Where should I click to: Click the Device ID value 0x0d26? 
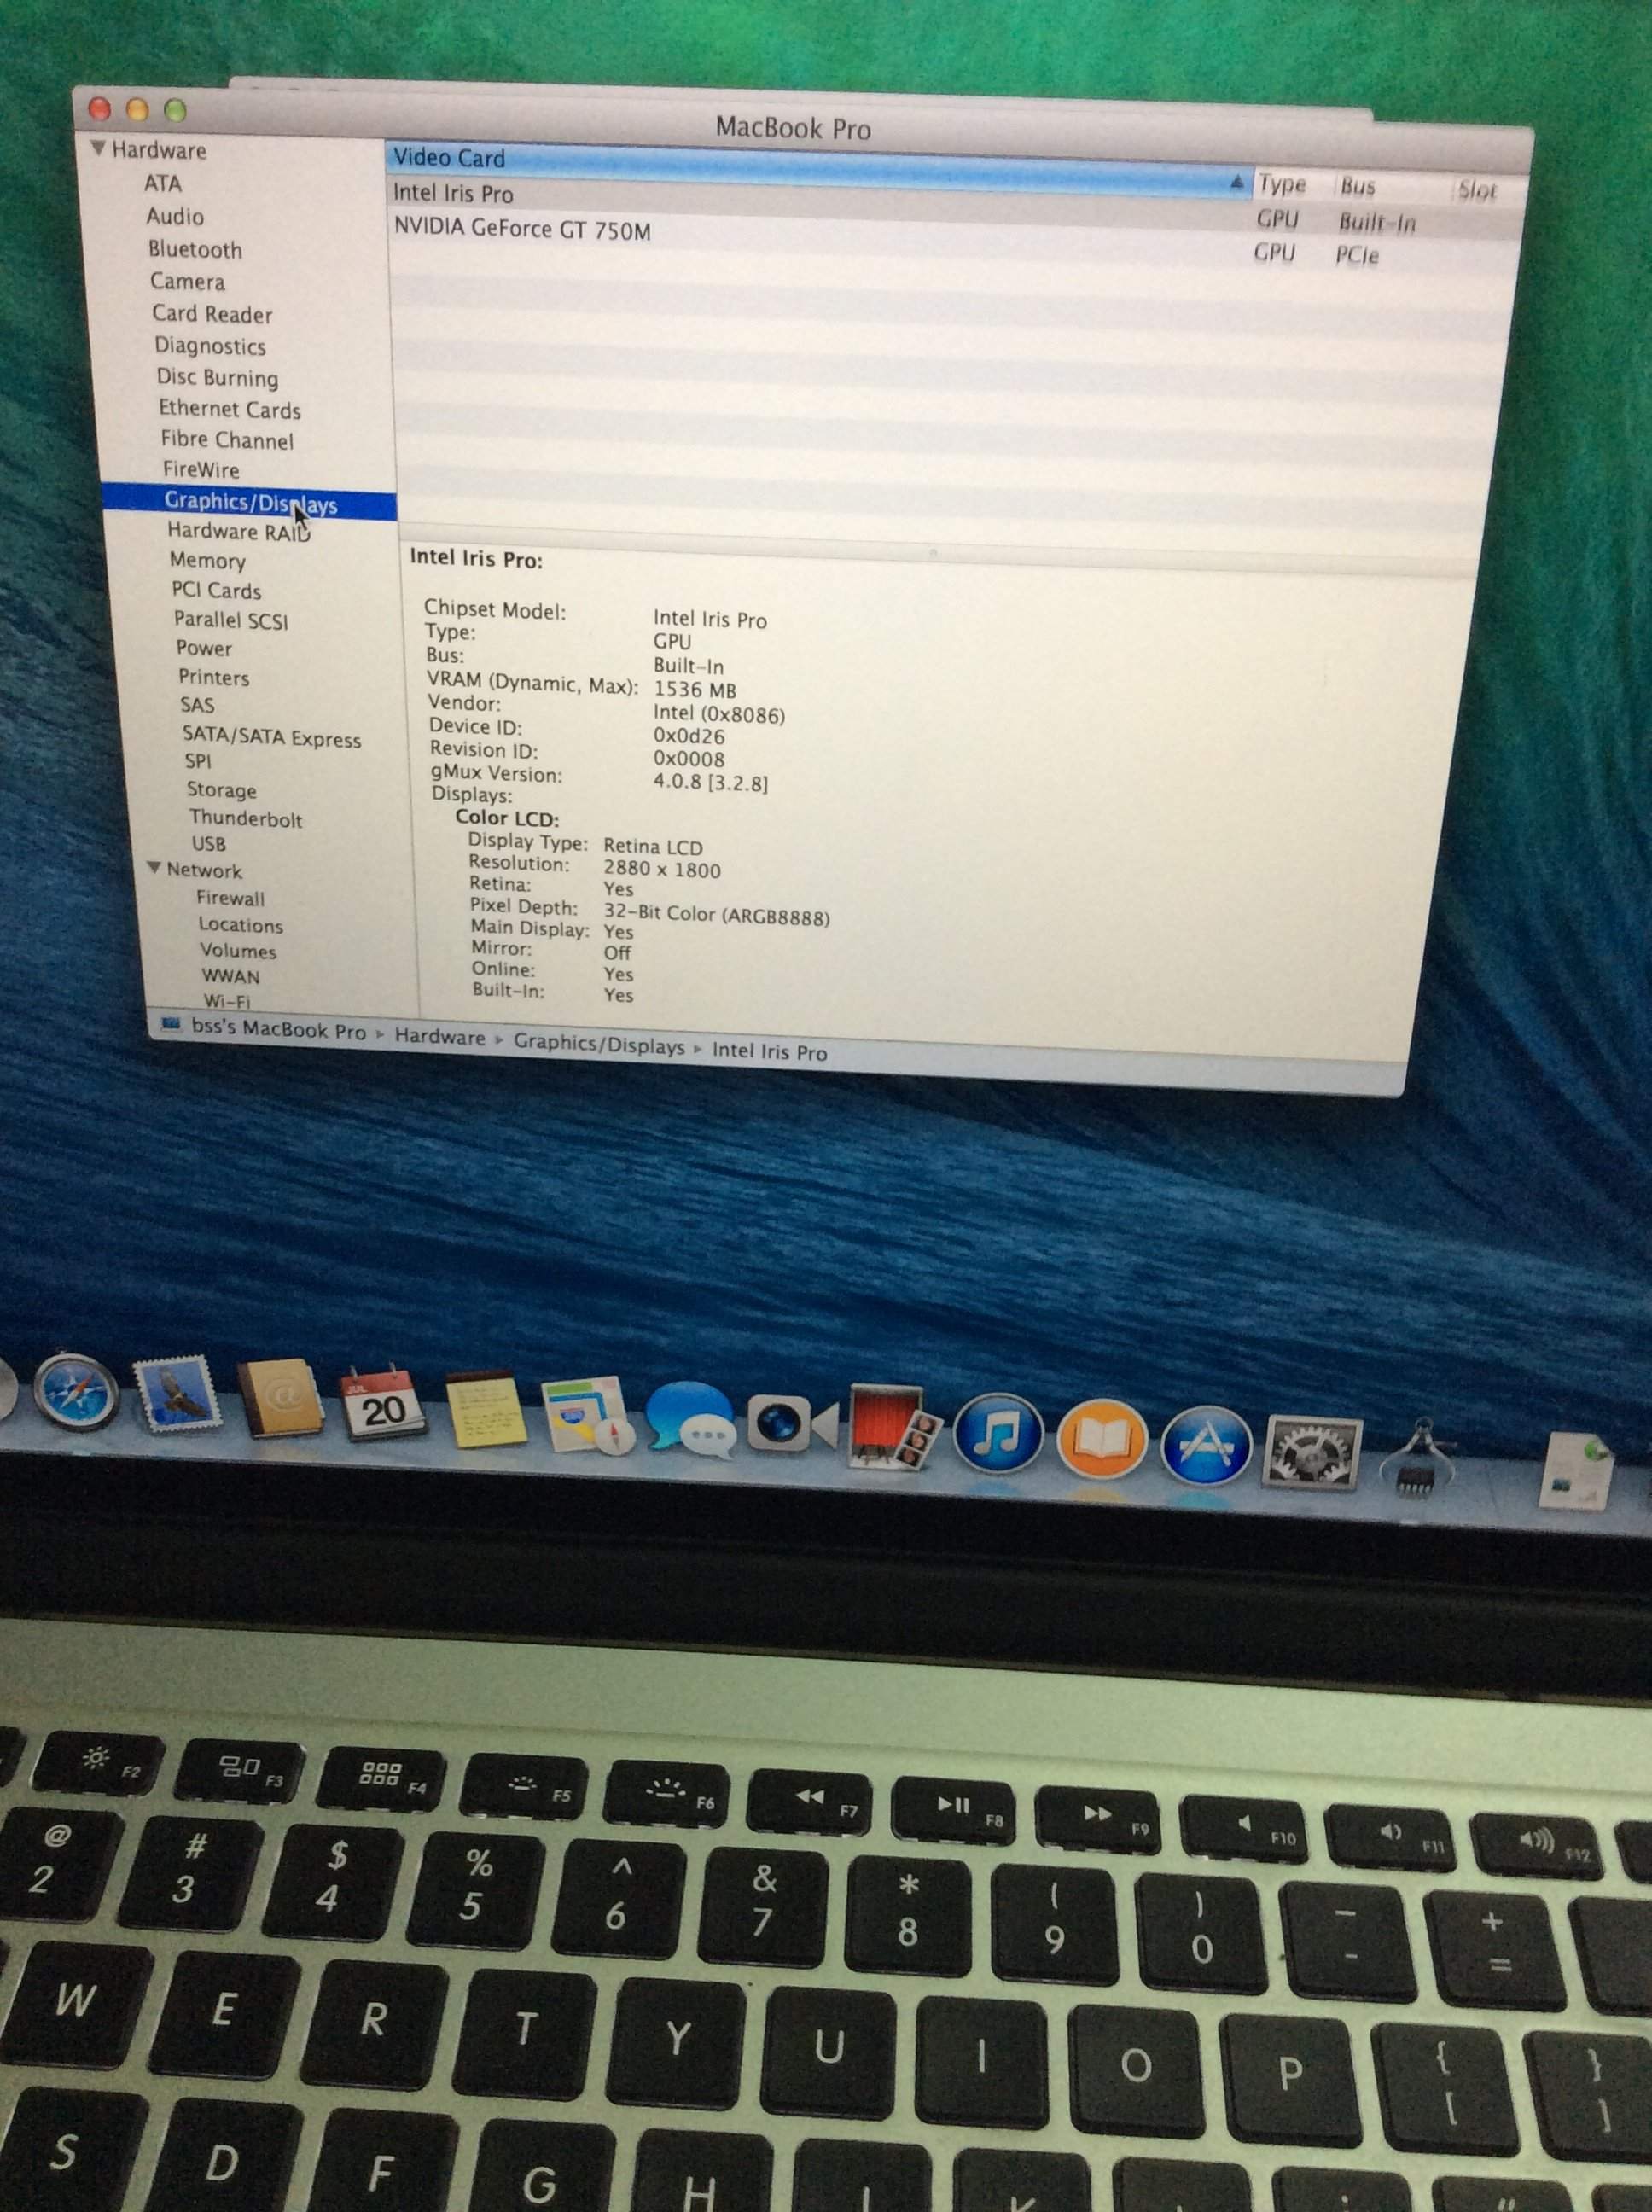689,736
